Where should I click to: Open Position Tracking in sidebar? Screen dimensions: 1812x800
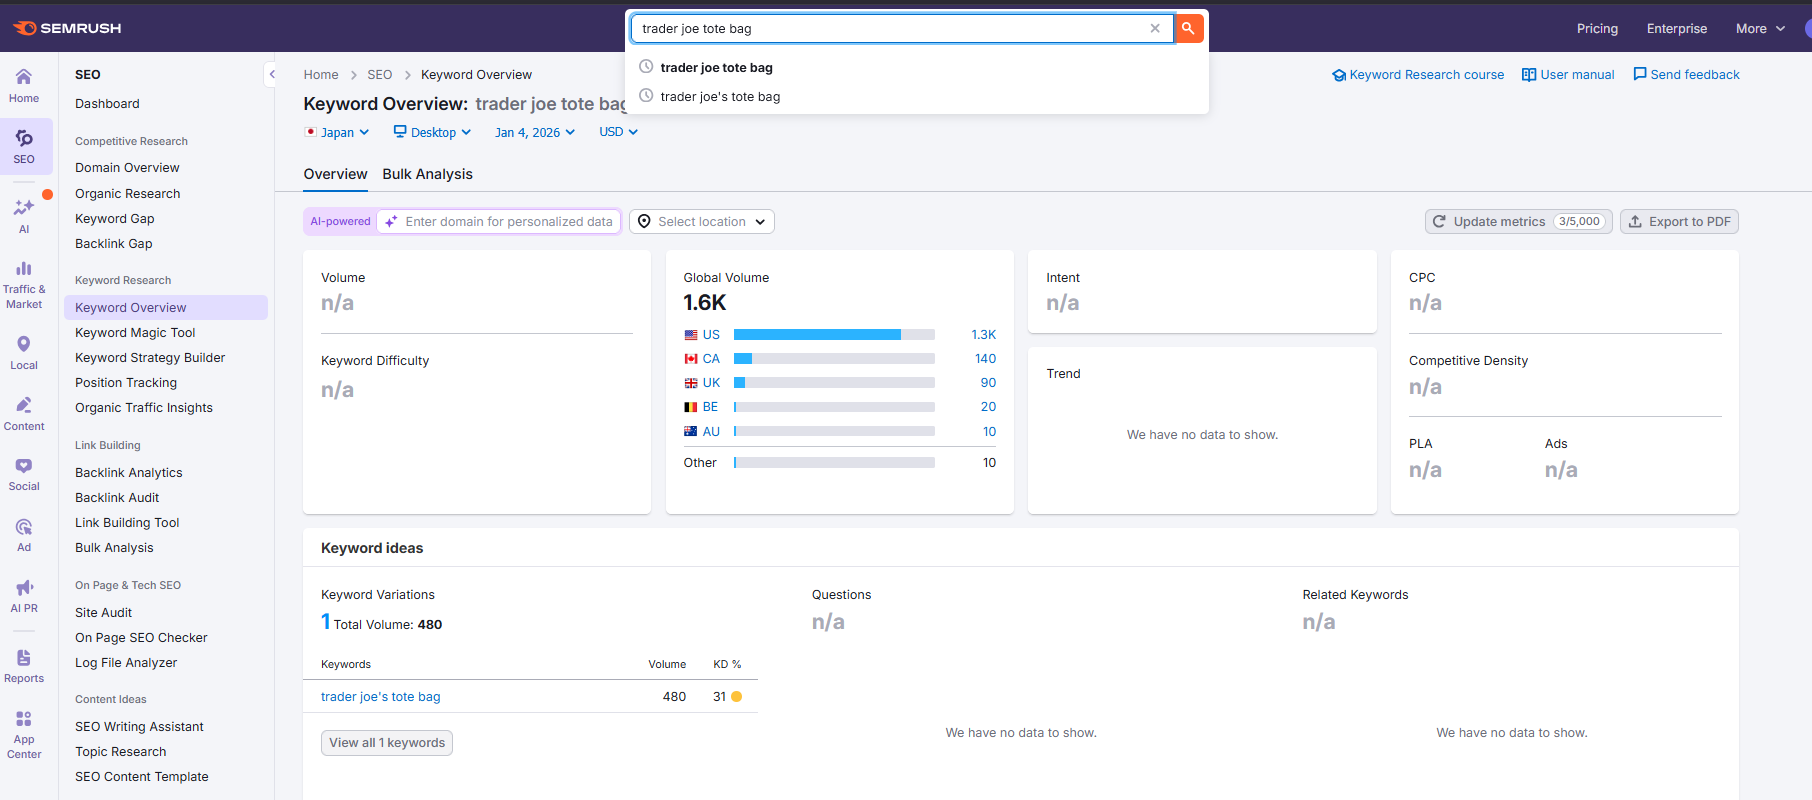(x=126, y=382)
